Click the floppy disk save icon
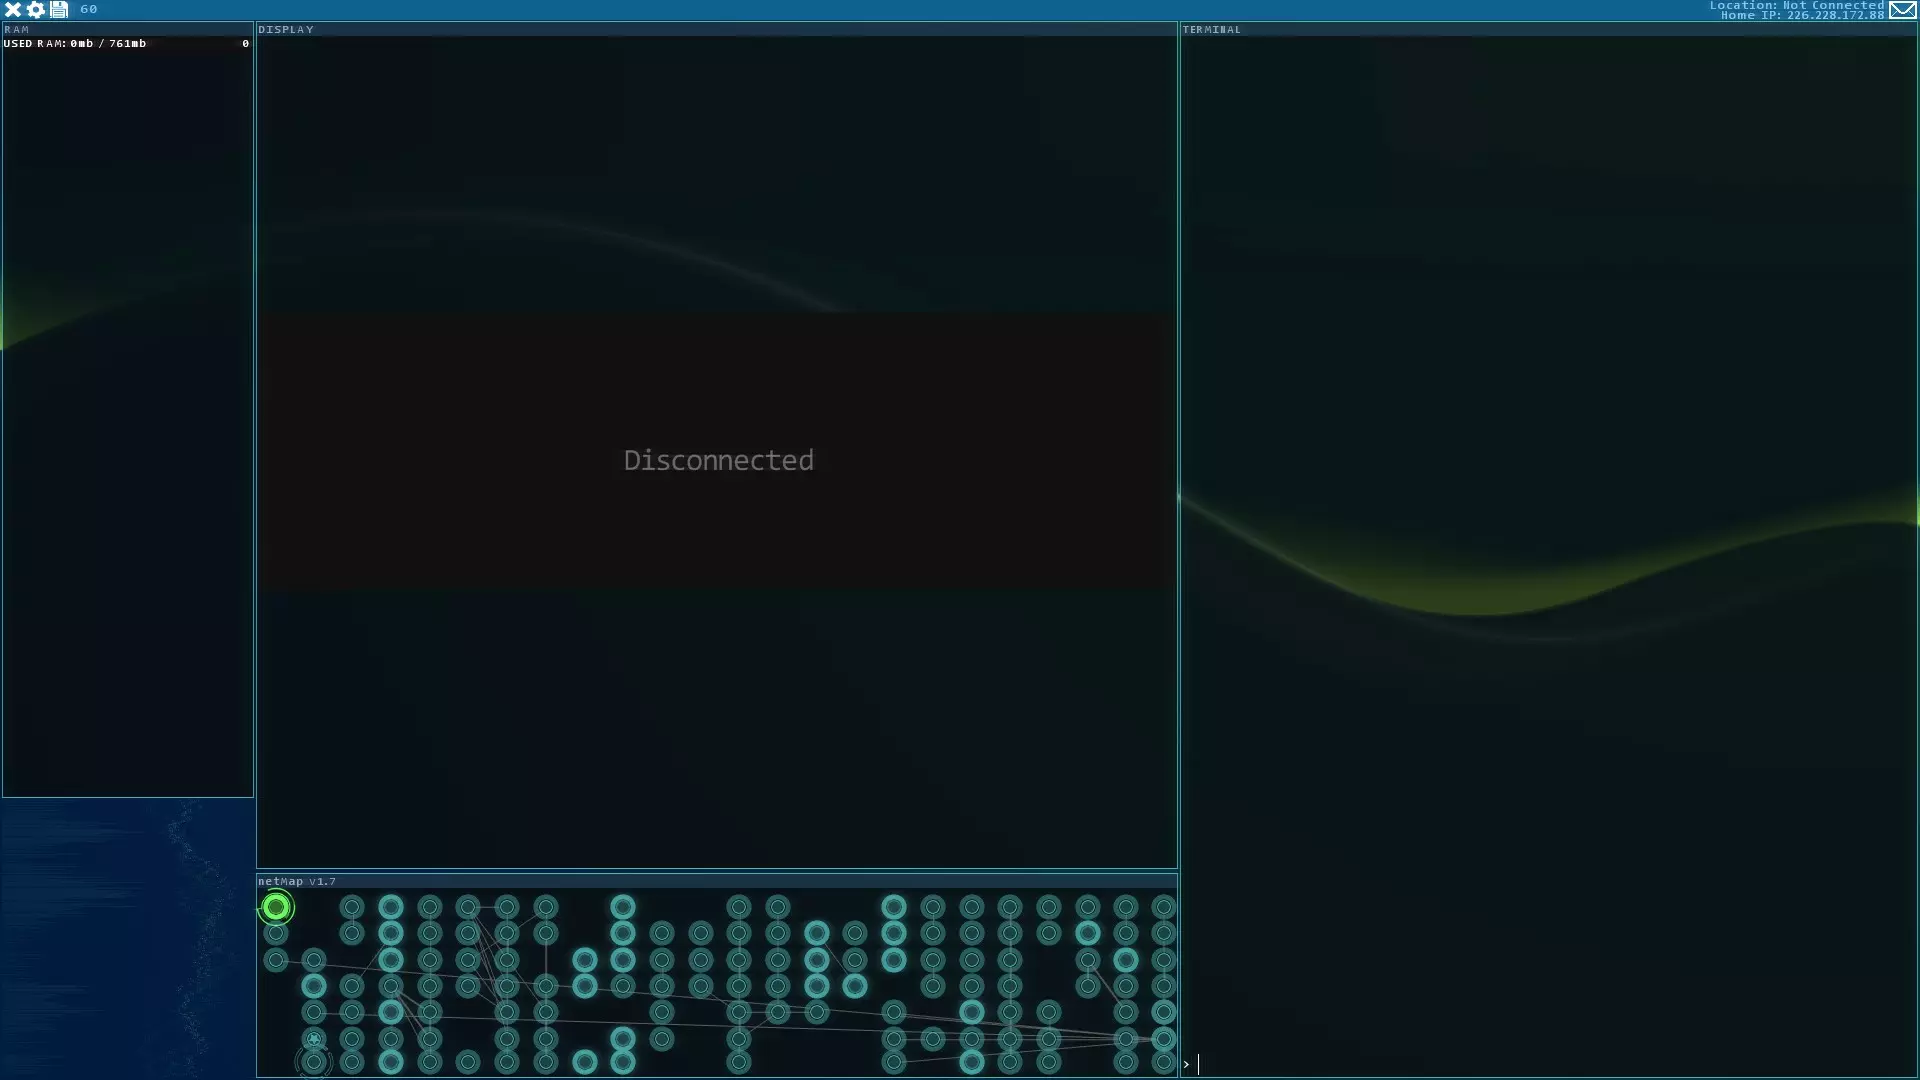The width and height of the screenshot is (1920, 1080). 59,9
